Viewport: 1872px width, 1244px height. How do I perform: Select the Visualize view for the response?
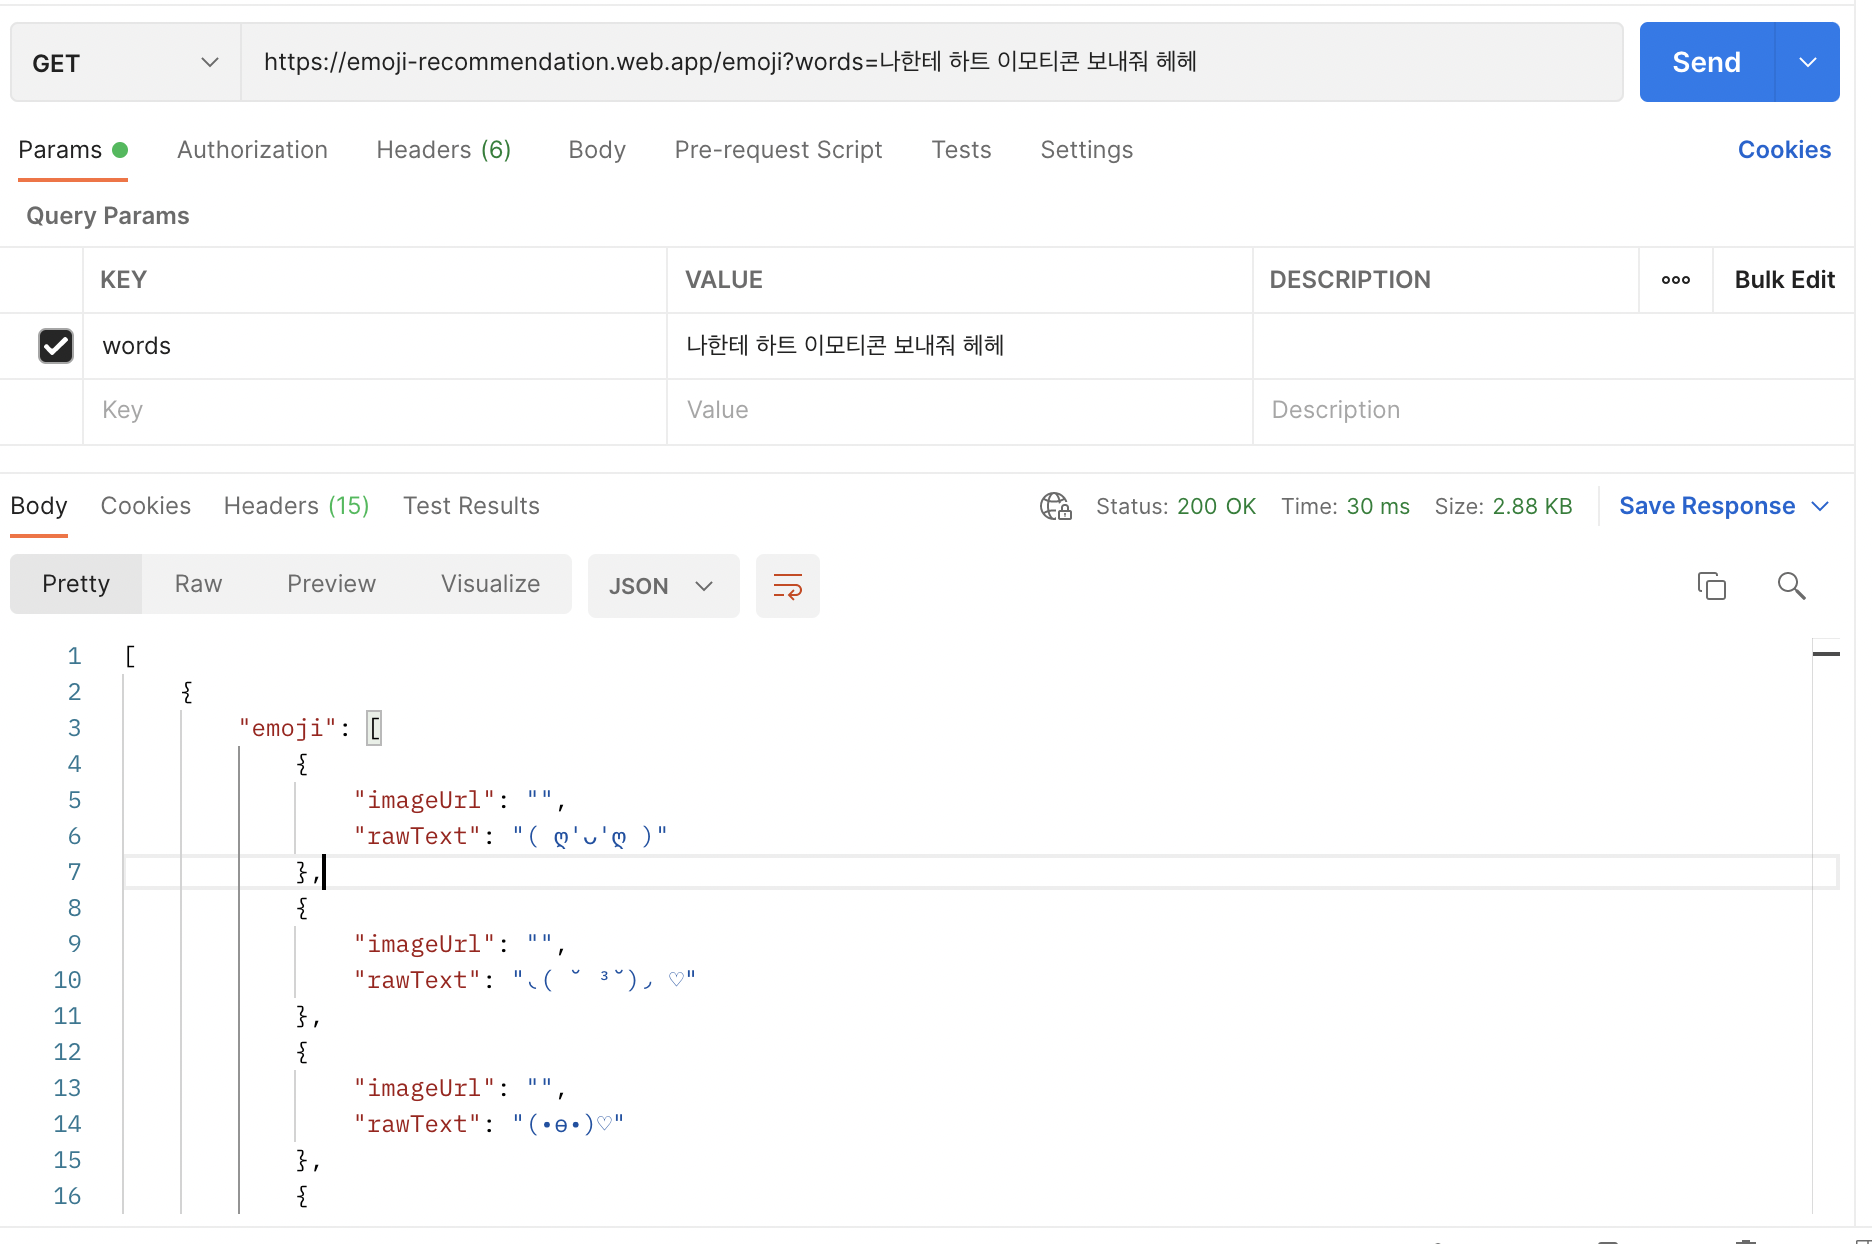coord(489,584)
